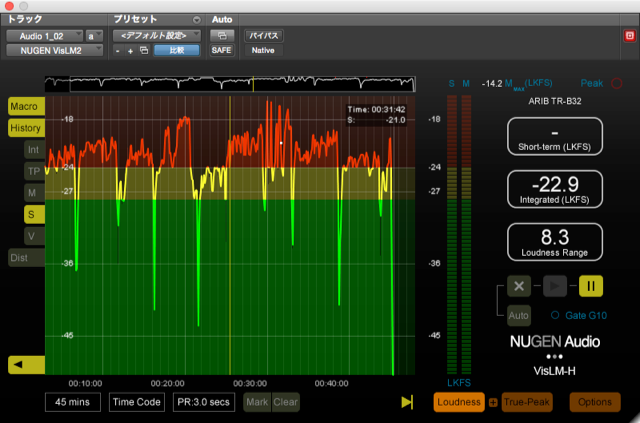The height and width of the screenshot is (423, 640).
Task: Click the S level meter bar
Action: [x=452, y=235]
